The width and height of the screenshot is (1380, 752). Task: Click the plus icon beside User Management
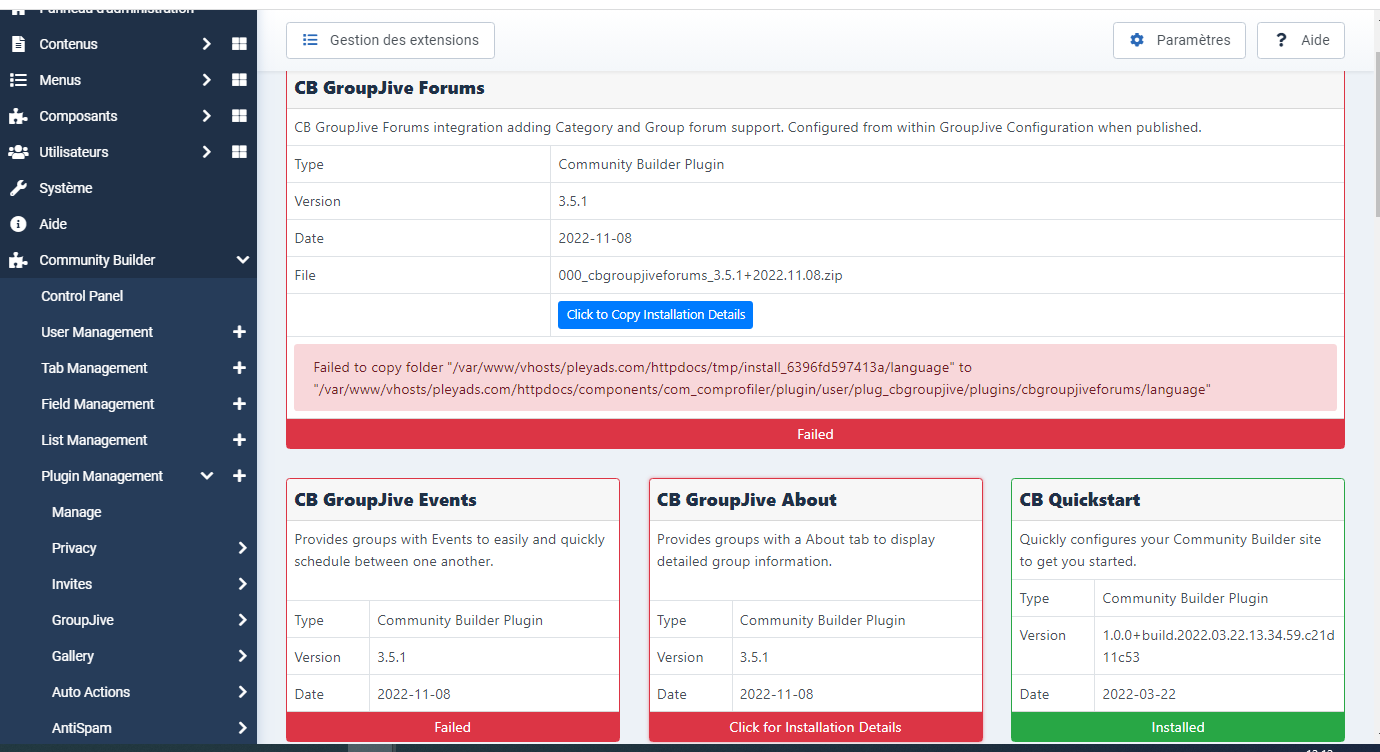click(239, 332)
